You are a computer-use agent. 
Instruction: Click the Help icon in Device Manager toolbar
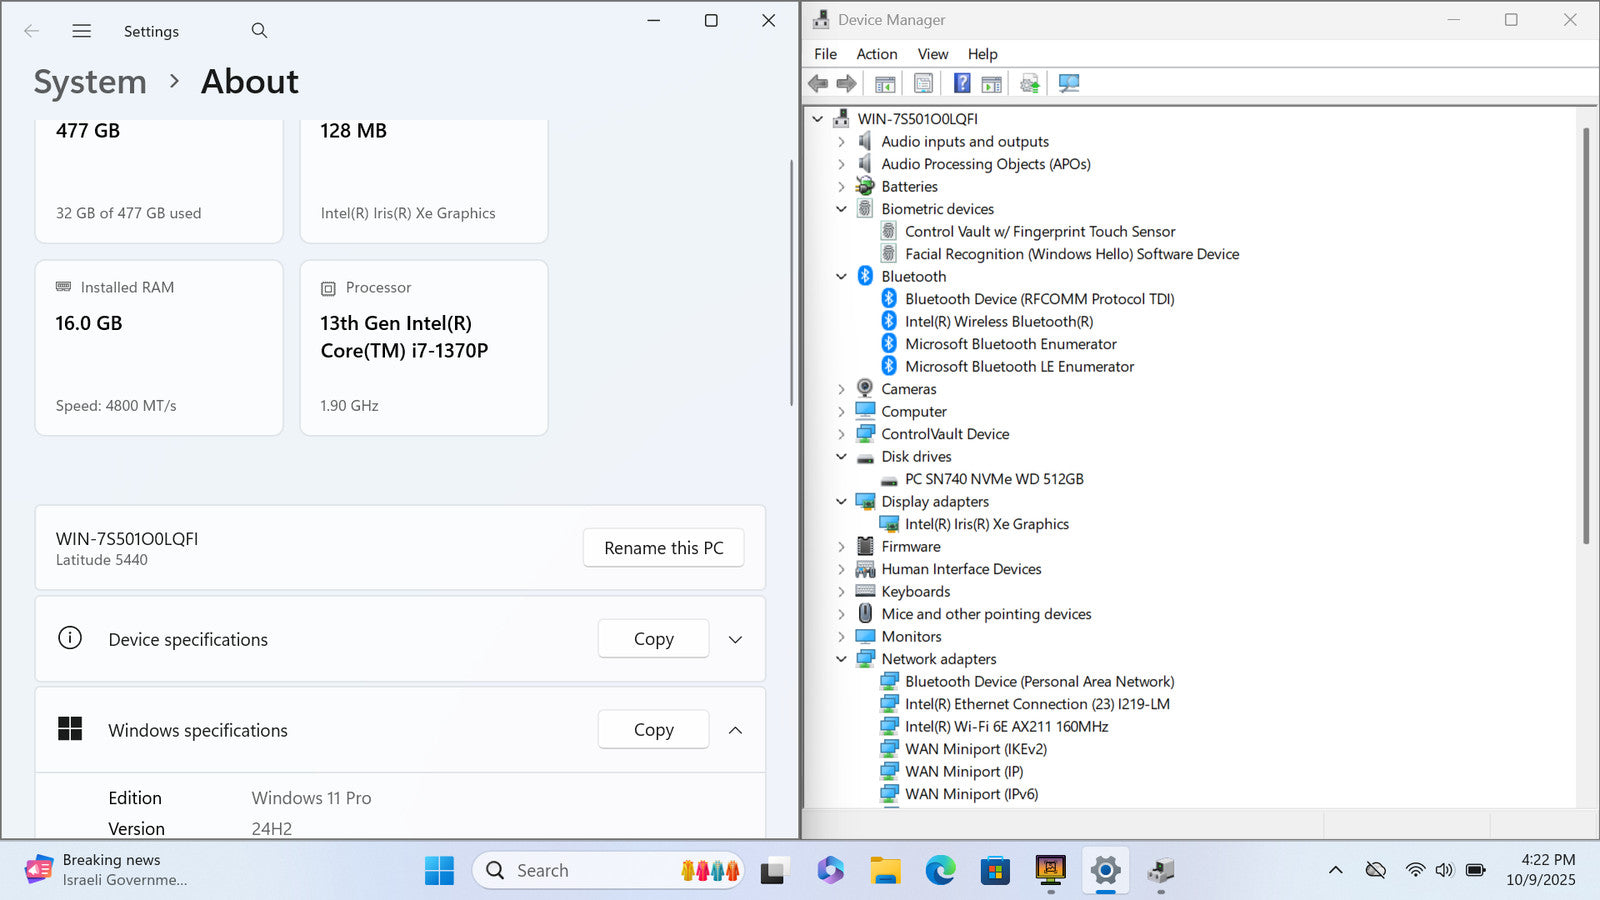pos(961,84)
